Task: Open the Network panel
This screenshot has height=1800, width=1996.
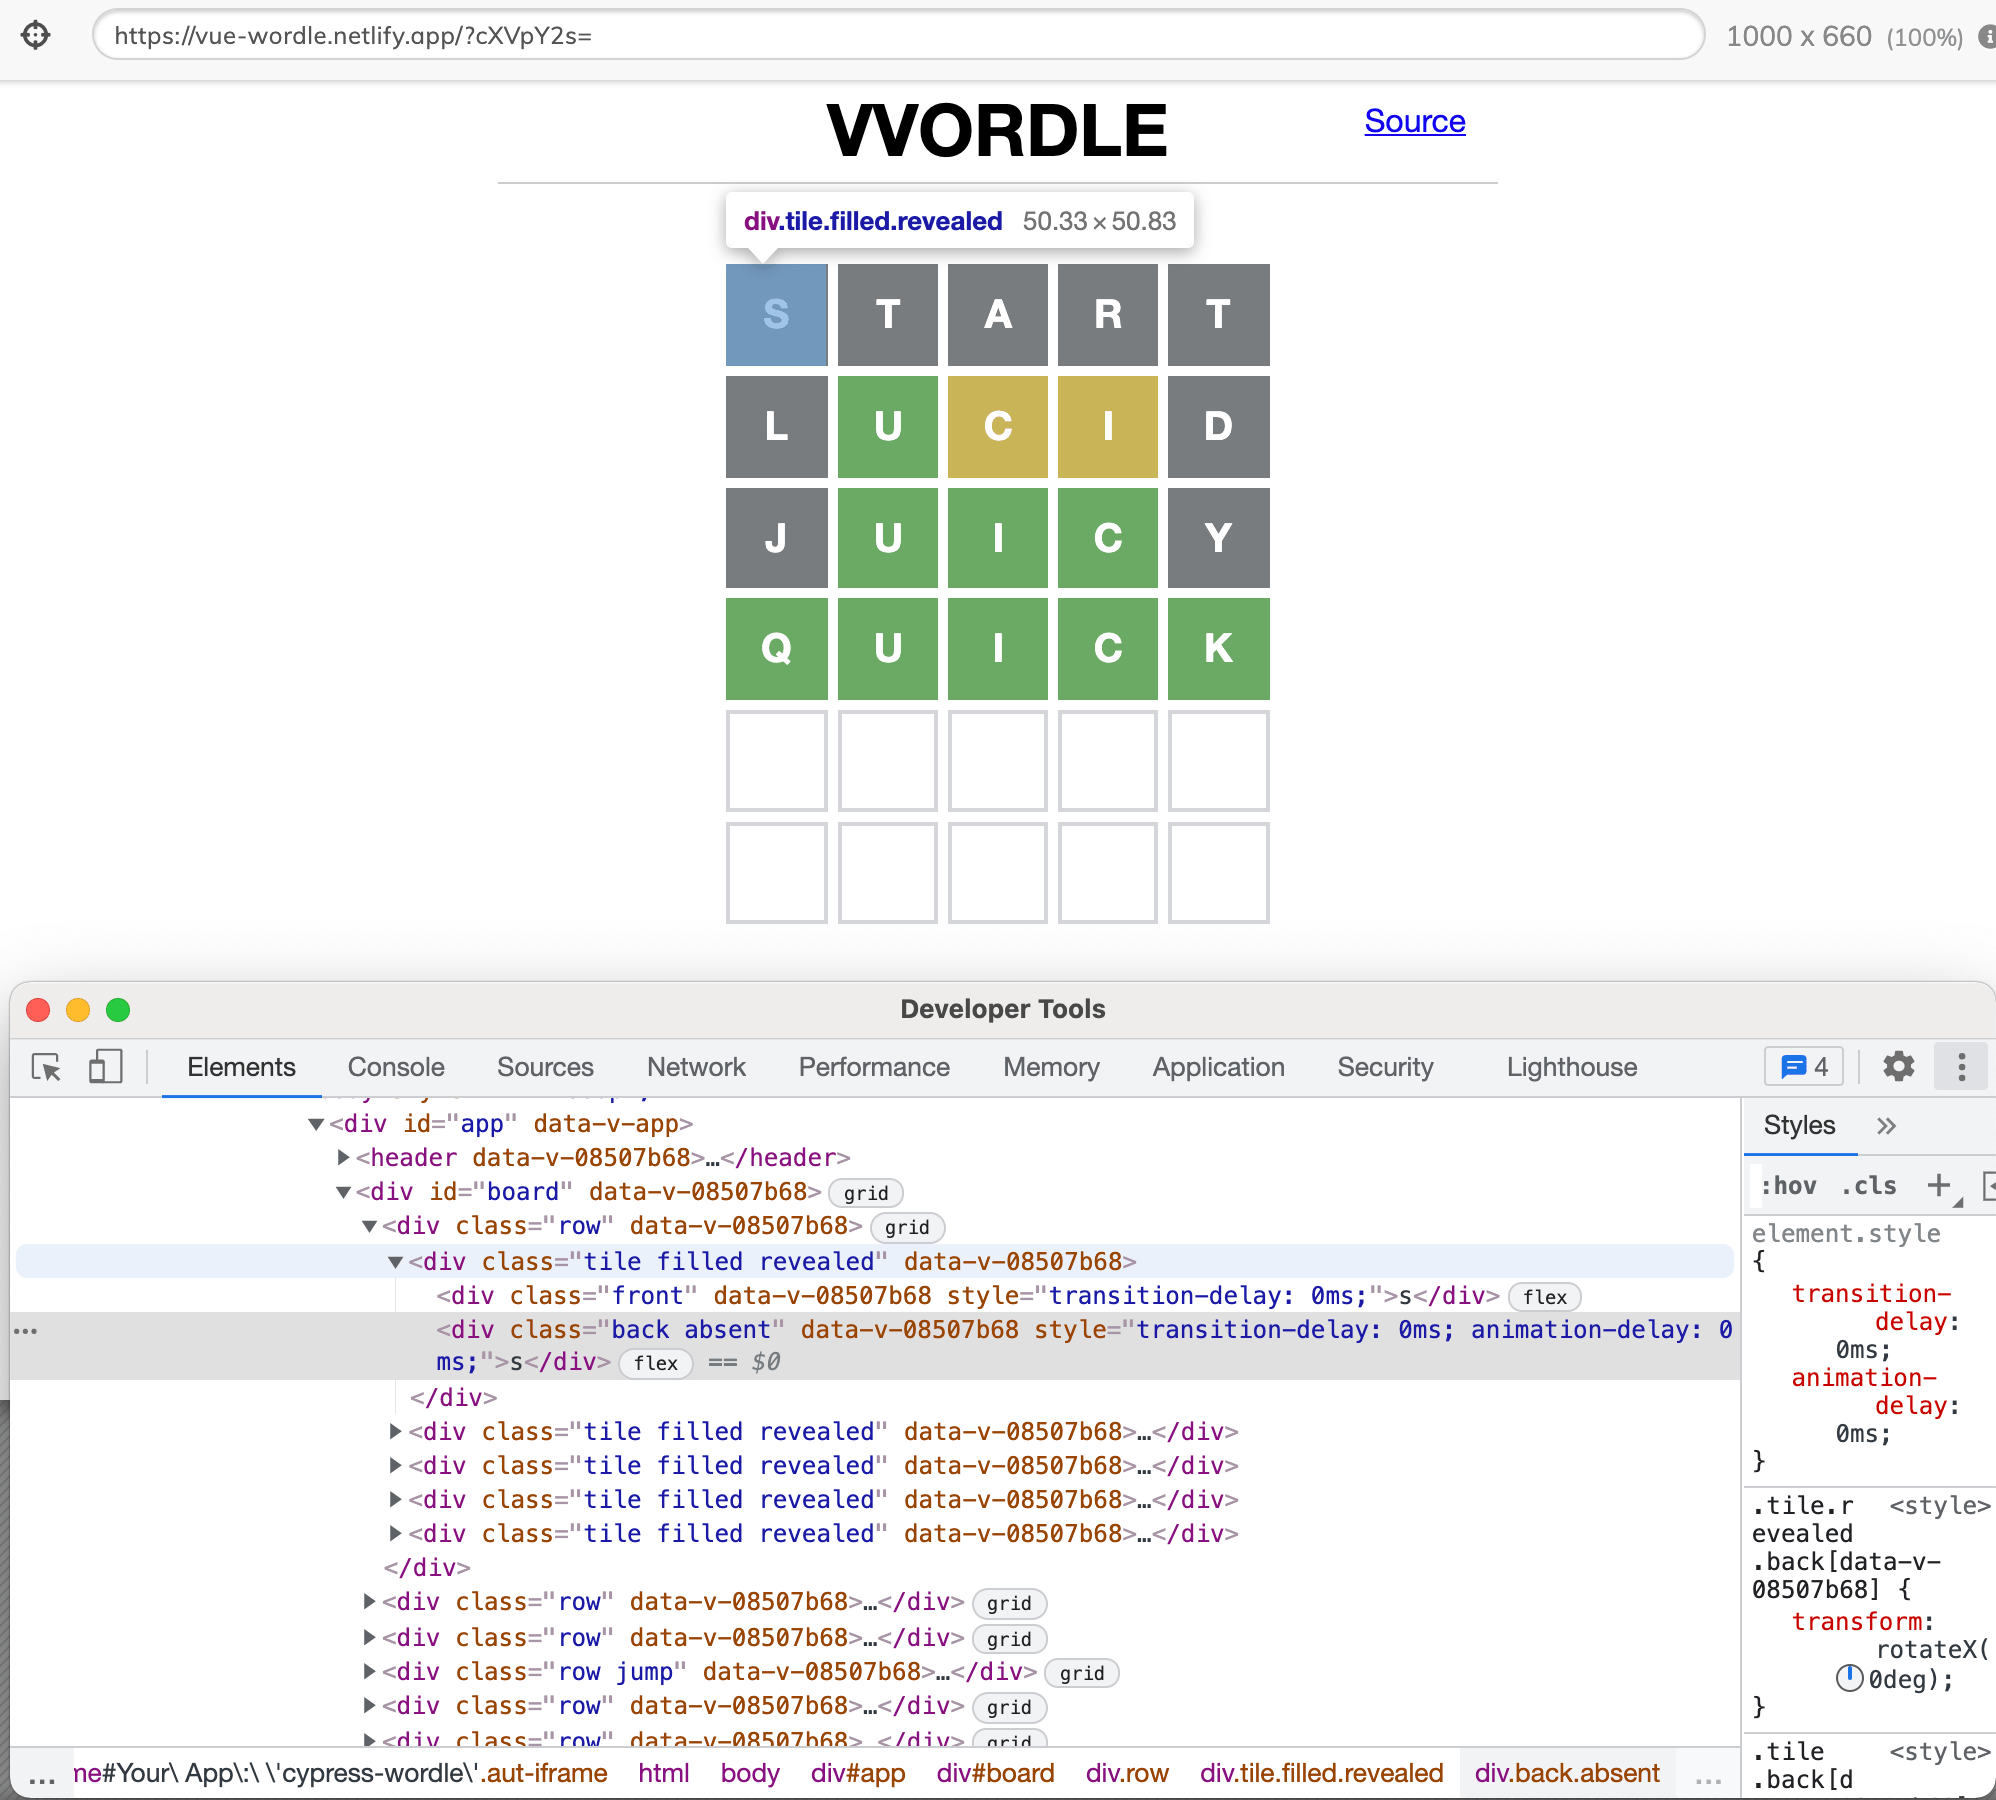Action: [696, 1066]
